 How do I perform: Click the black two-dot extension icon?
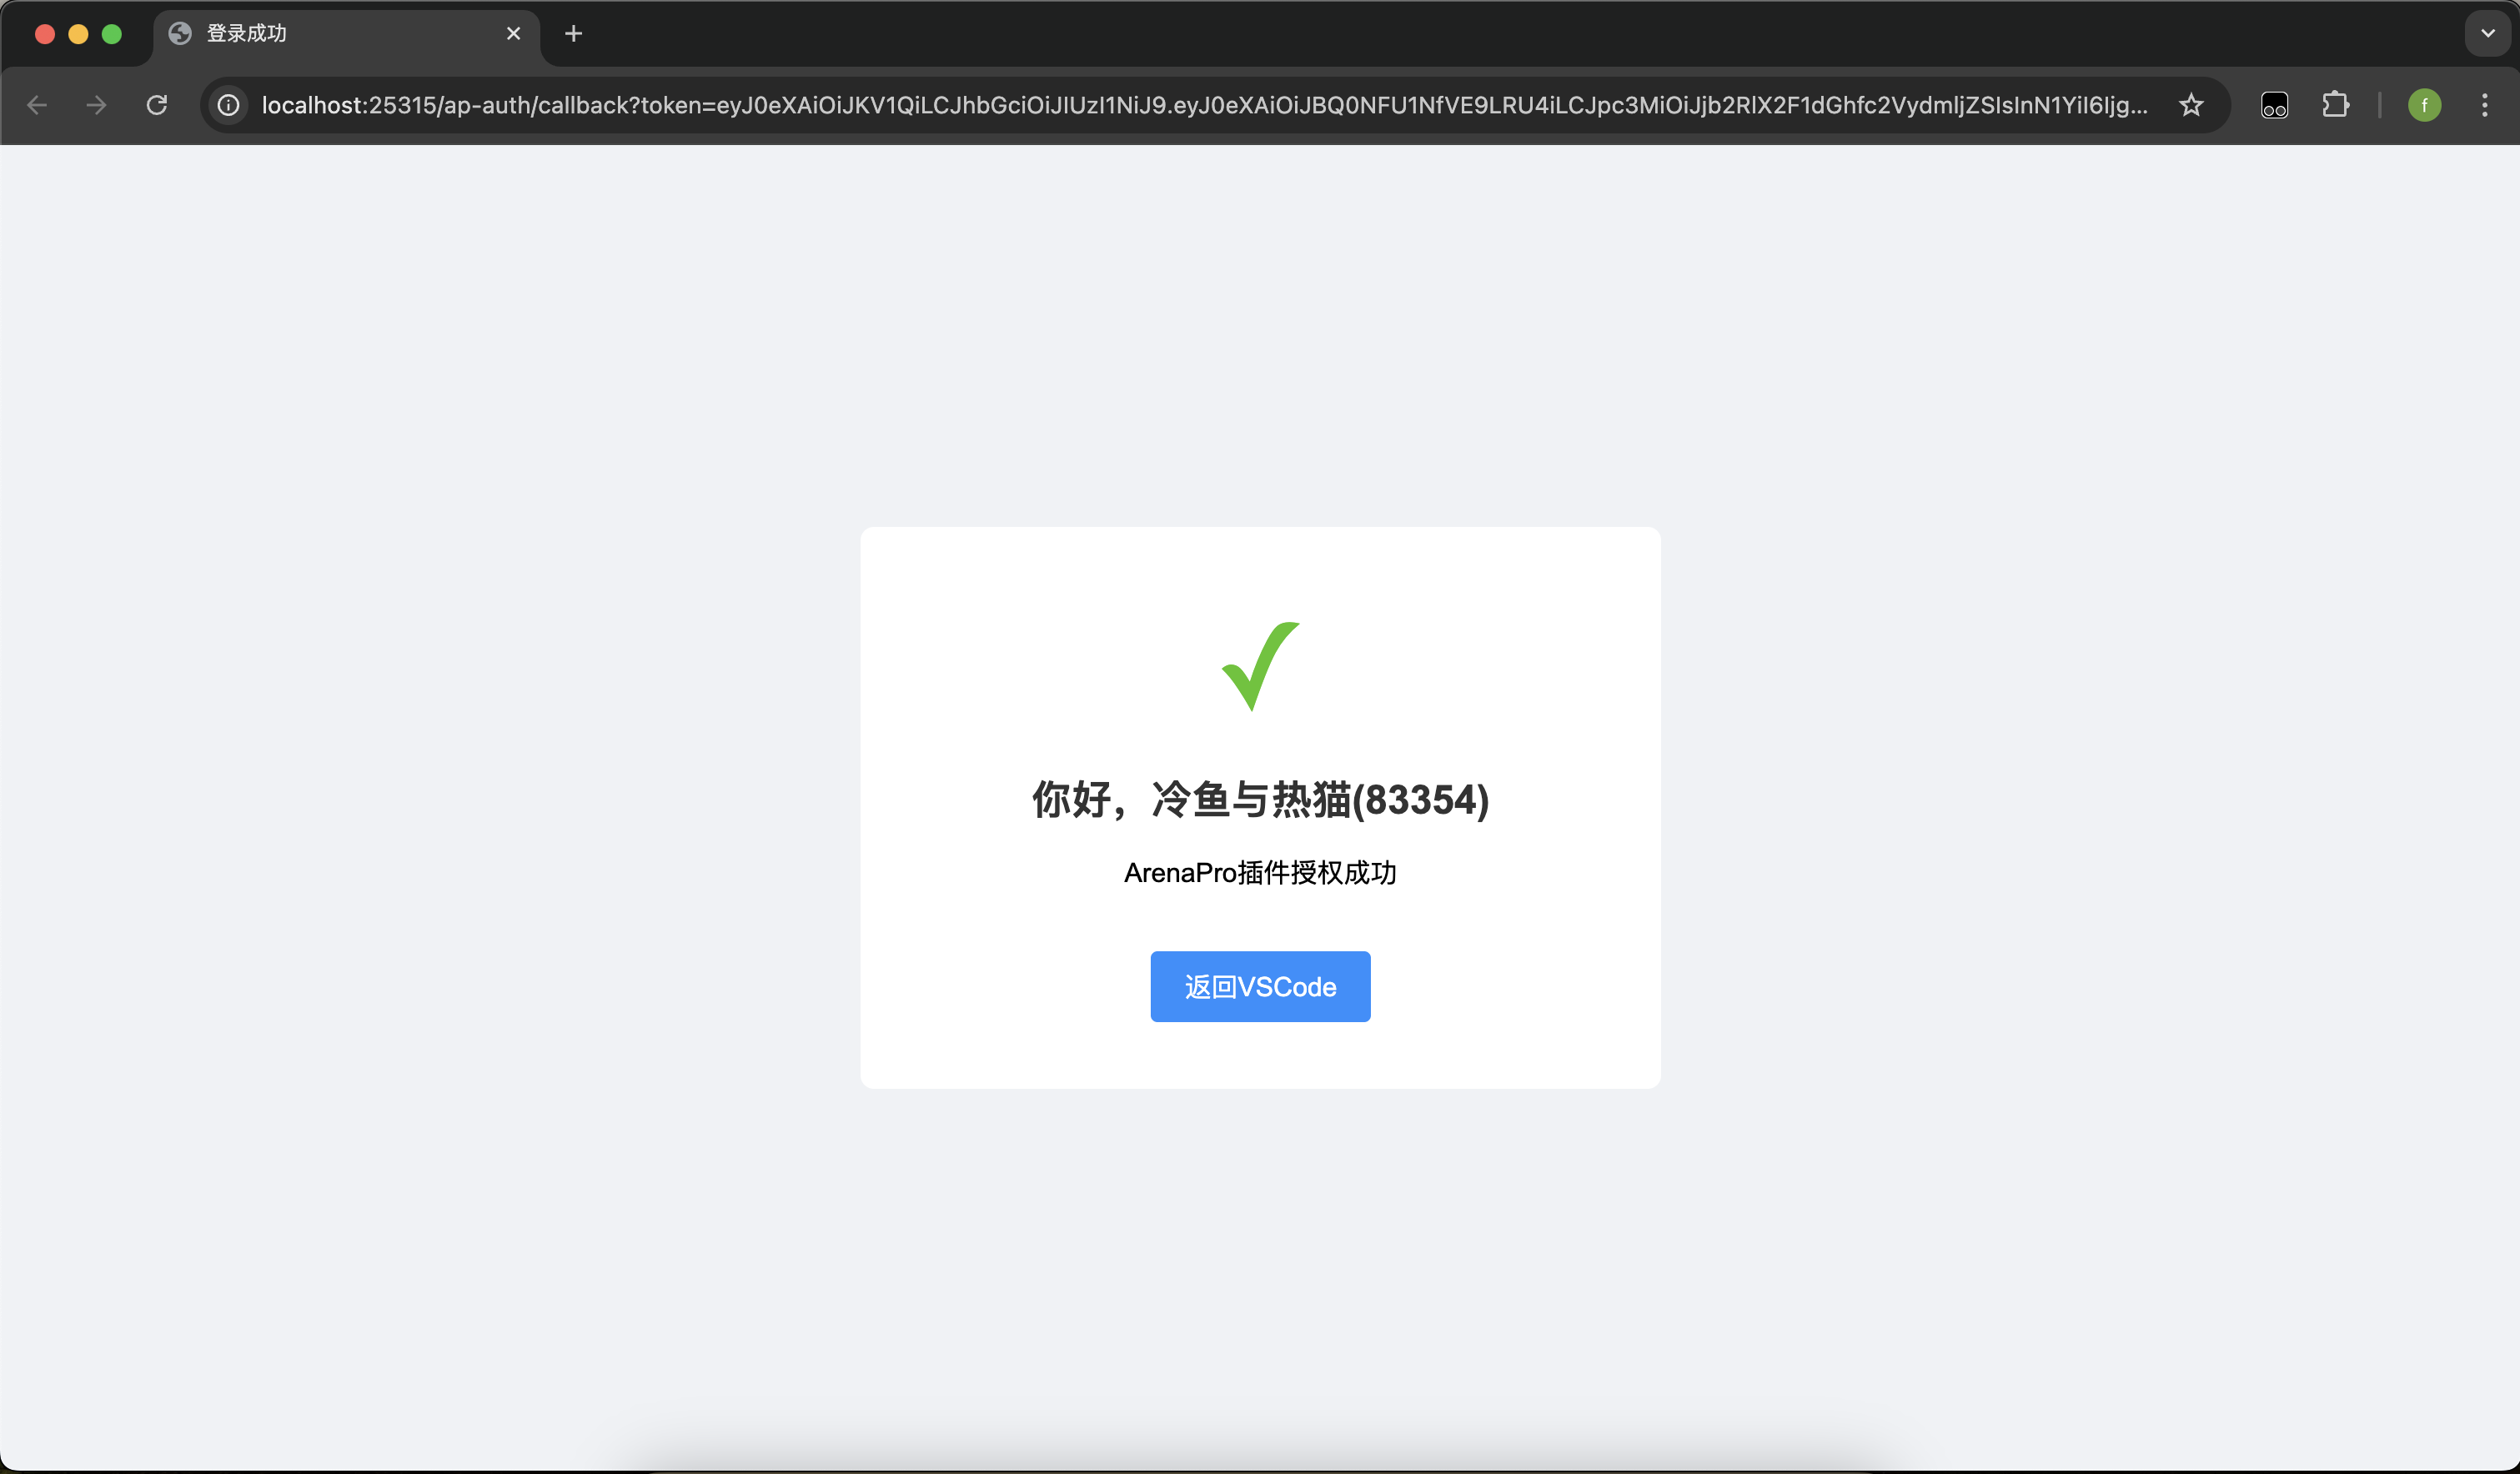[x=2273, y=105]
